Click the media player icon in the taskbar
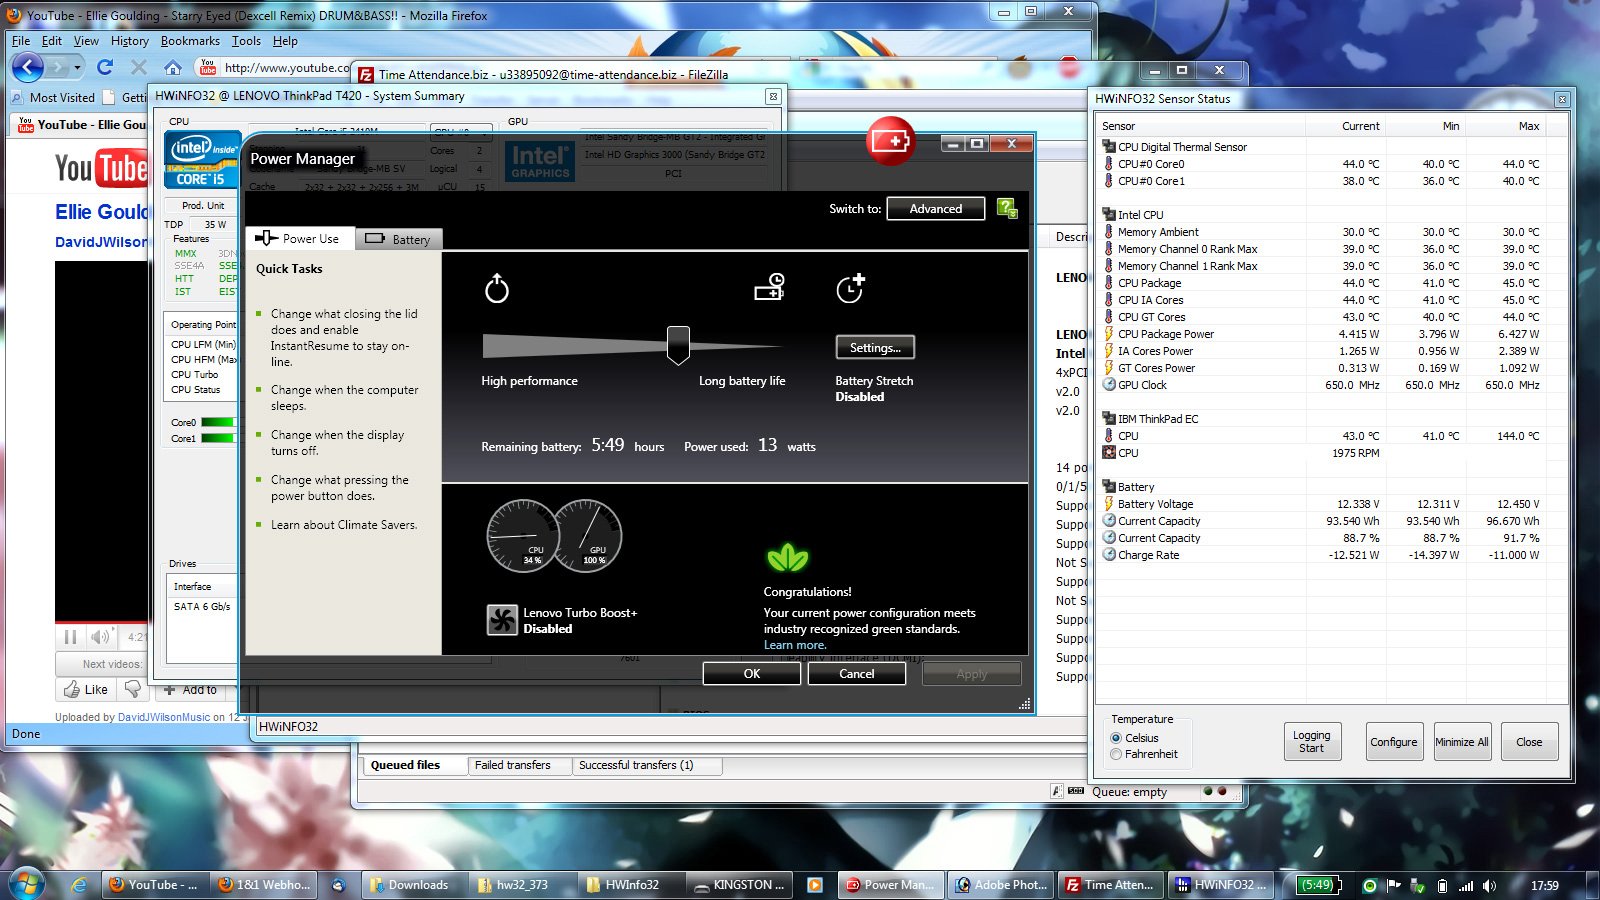The image size is (1600, 900). click(x=815, y=885)
